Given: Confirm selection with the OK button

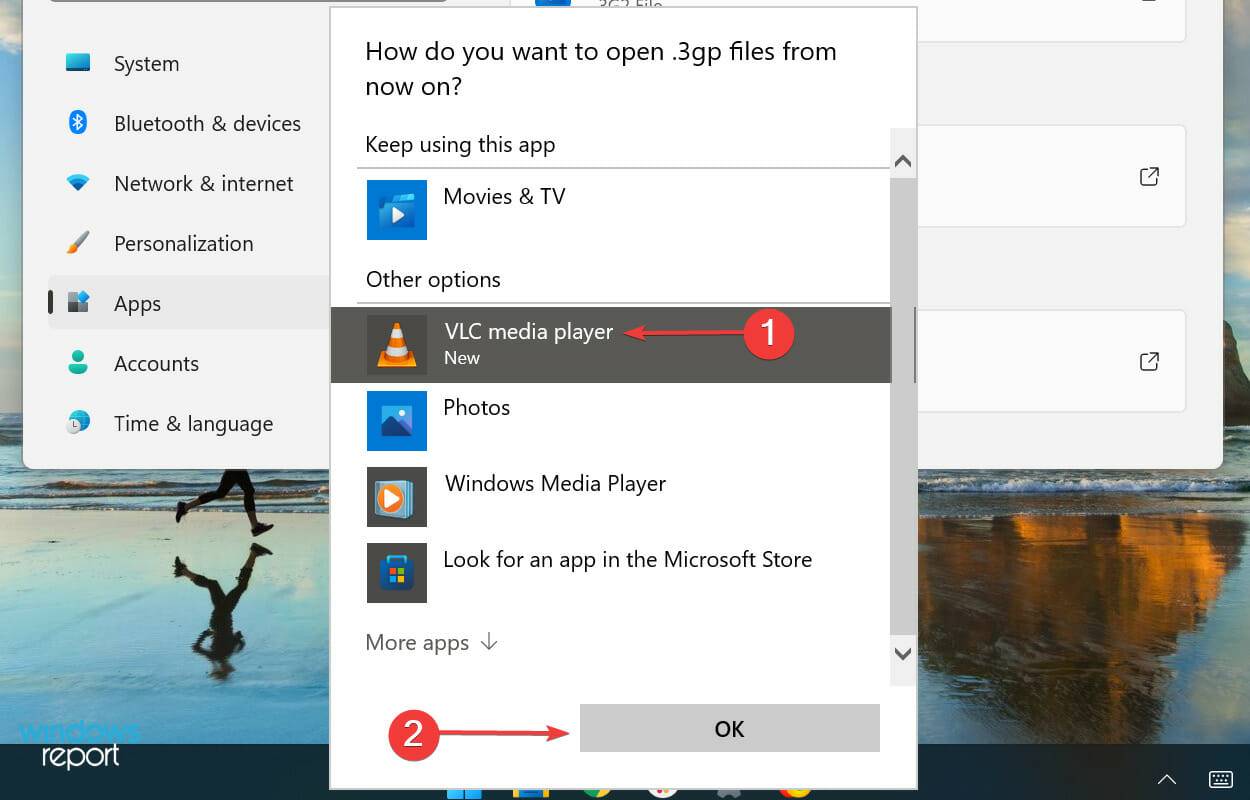Looking at the screenshot, I should click(x=728, y=729).
